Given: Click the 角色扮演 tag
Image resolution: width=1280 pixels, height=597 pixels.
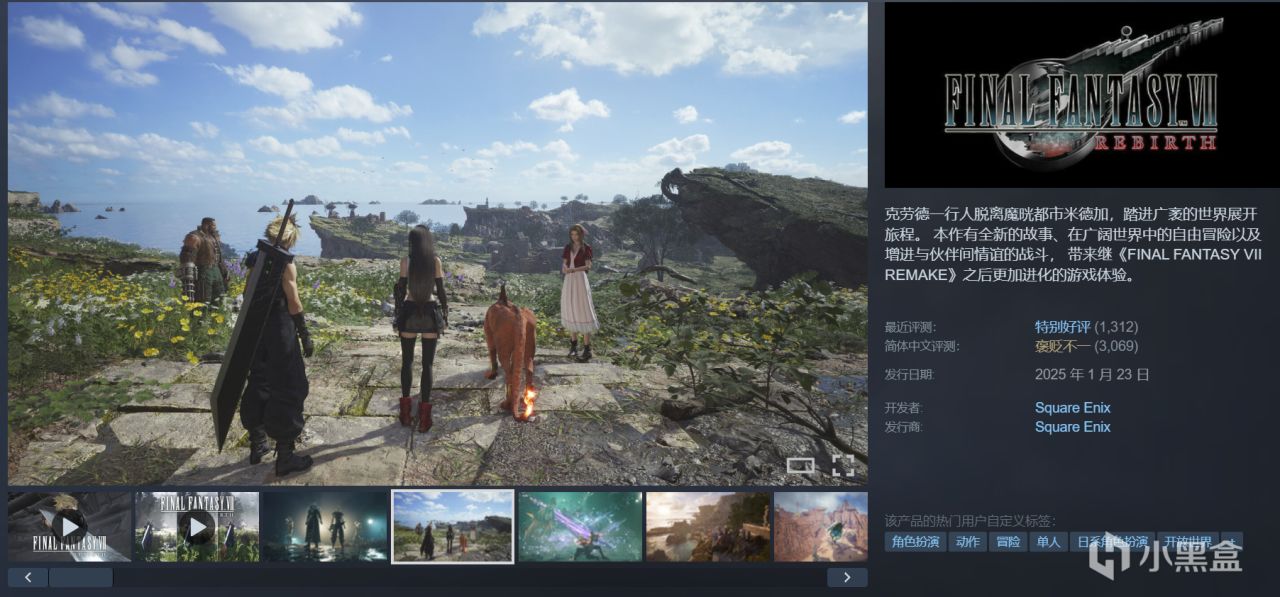Looking at the screenshot, I should coord(915,541).
